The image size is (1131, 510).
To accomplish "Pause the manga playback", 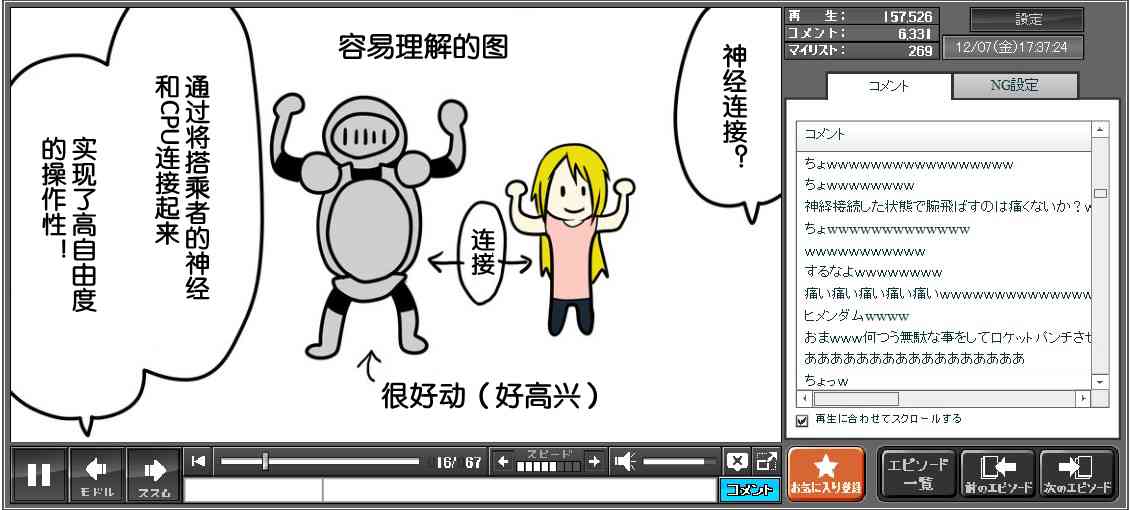I will 39,474.
